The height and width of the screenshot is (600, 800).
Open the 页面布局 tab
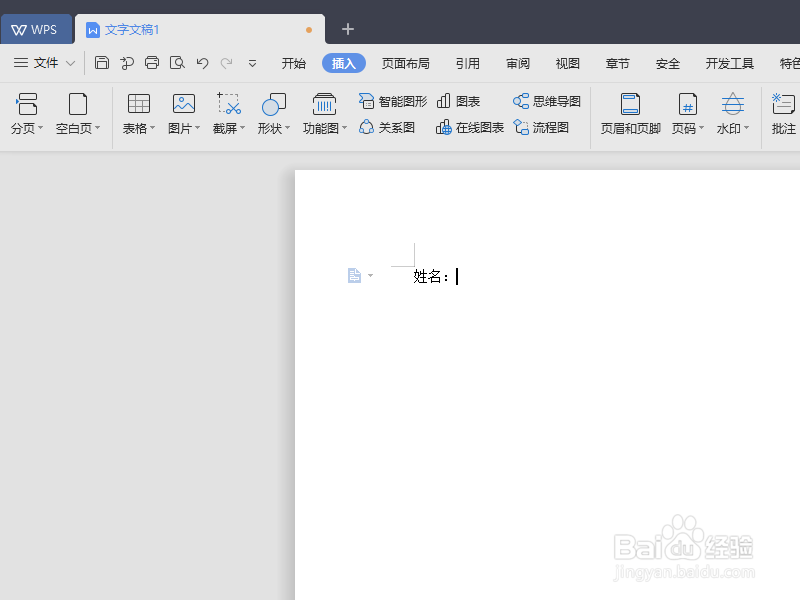point(406,63)
